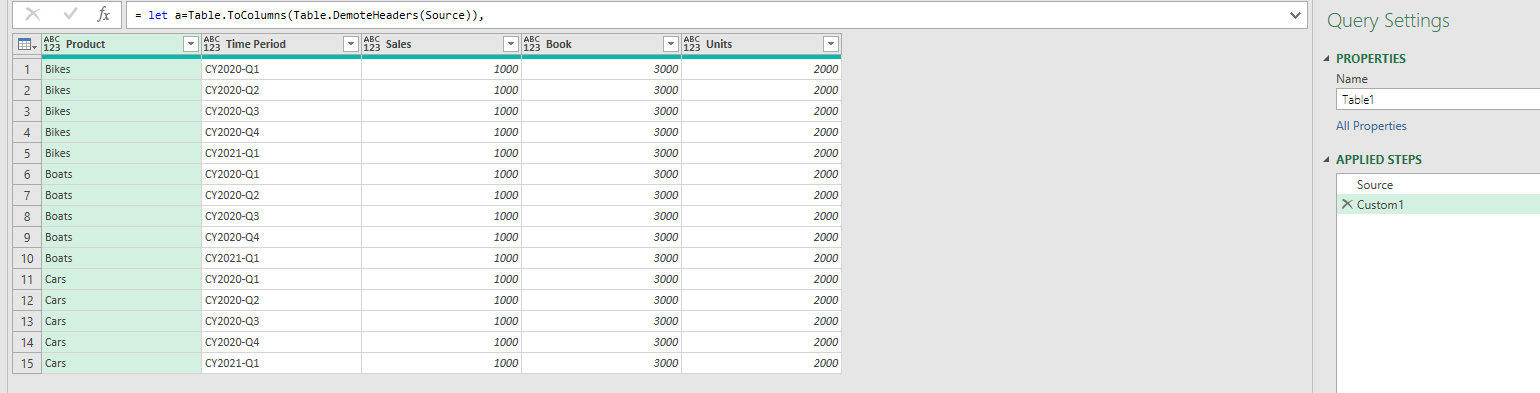Viewport: 1540px width, 393px height.
Task: Click the CY2020-Q4 cell in row 4
Action: (281, 132)
